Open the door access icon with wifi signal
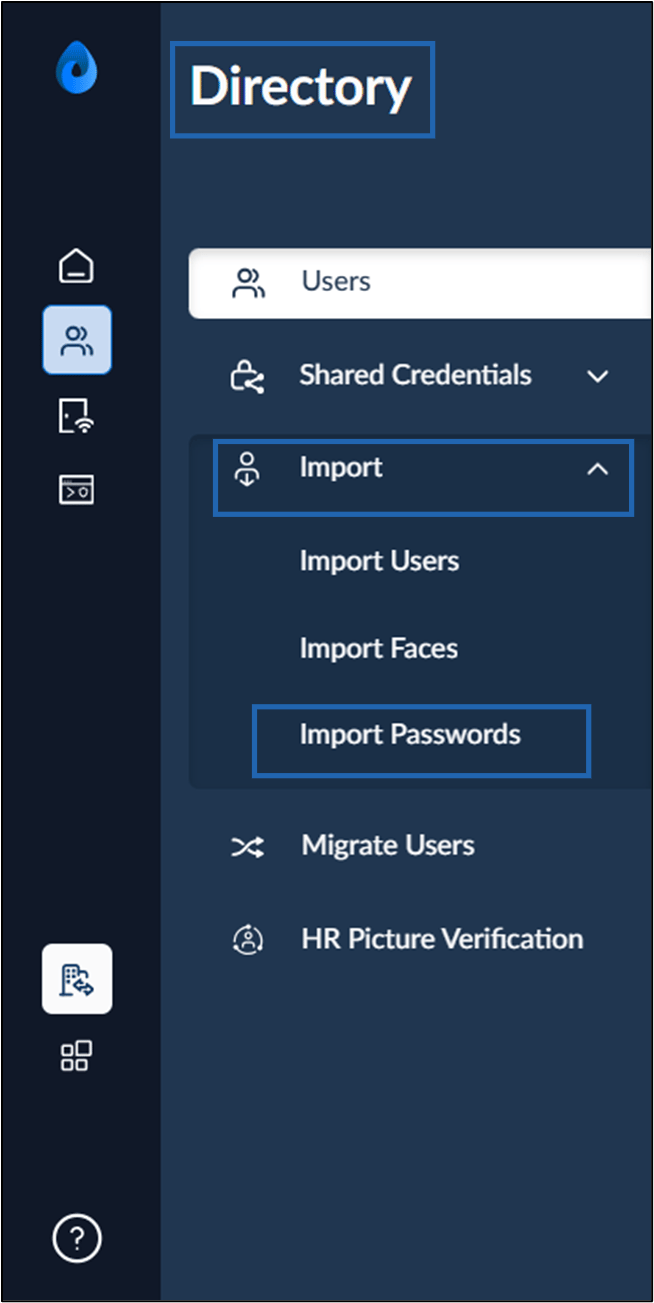This screenshot has height=1303, width=654. pyautogui.click(x=77, y=415)
